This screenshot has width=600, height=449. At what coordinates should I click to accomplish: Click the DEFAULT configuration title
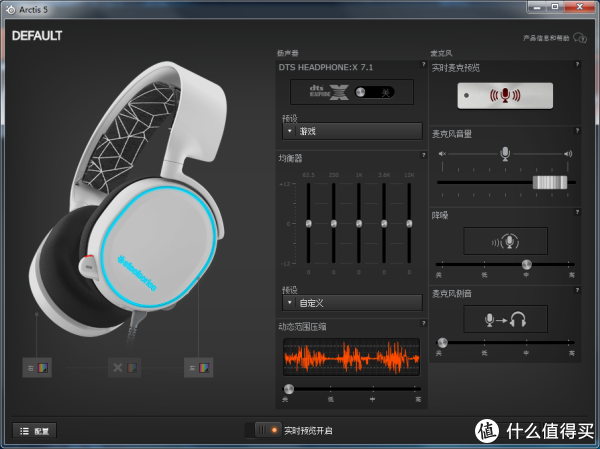click(37, 36)
